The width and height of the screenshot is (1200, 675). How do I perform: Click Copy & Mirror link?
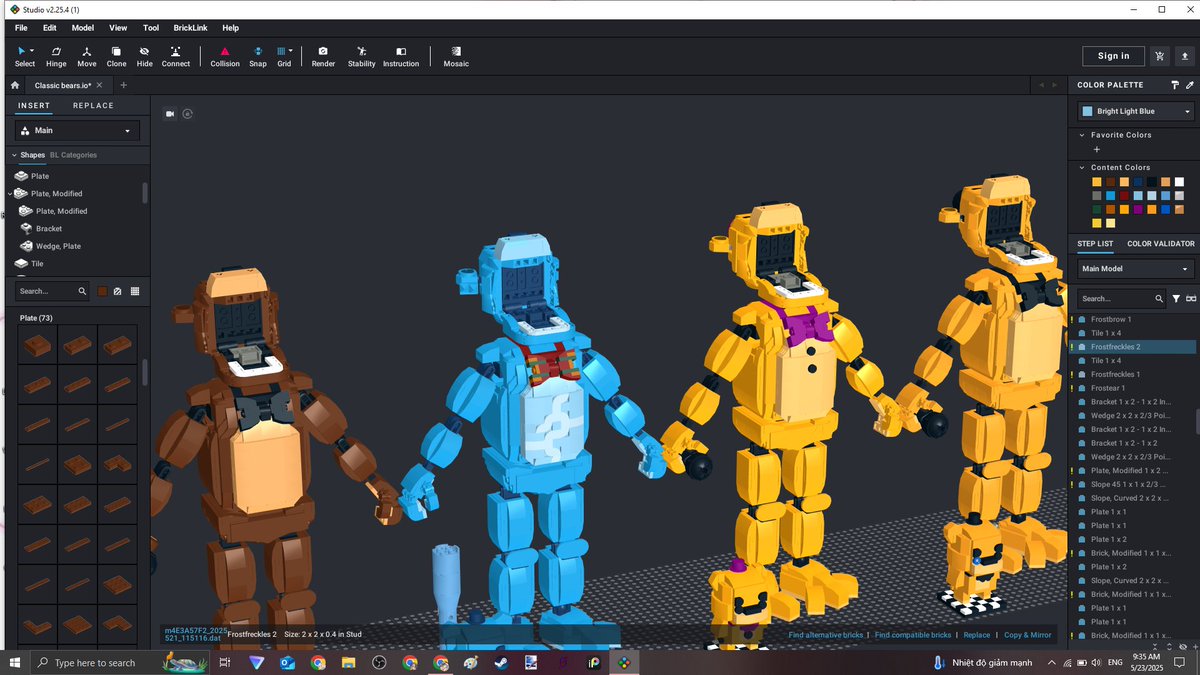coord(1027,635)
